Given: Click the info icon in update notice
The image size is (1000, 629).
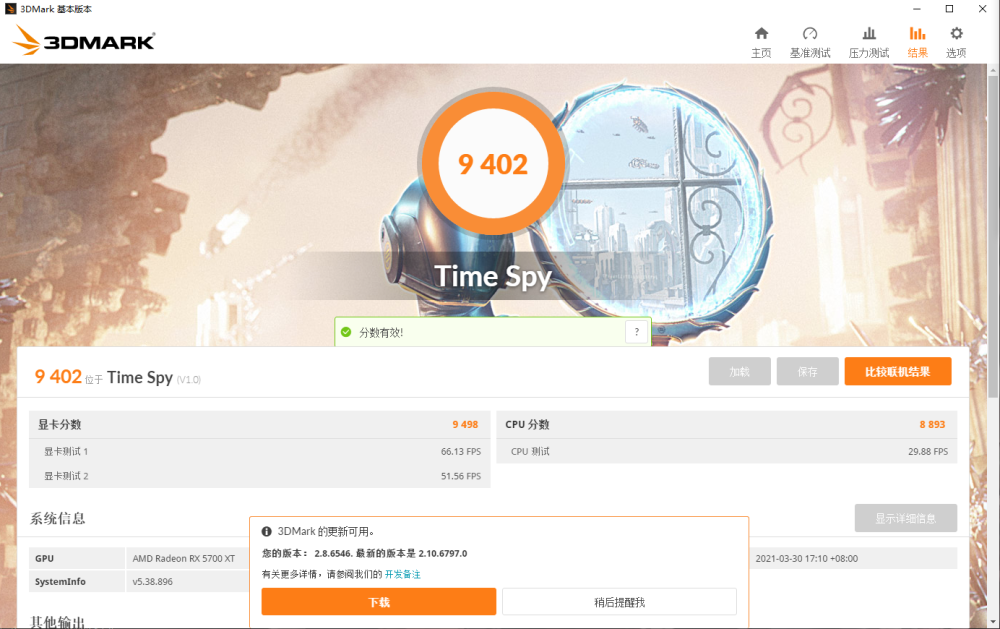Looking at the screenshot, I should pyautogui.click(x=267, y=531).
